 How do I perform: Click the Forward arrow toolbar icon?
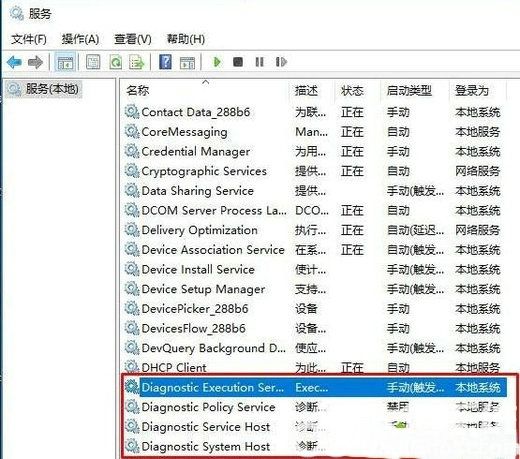pyautogui.click(x=35, y=62)
